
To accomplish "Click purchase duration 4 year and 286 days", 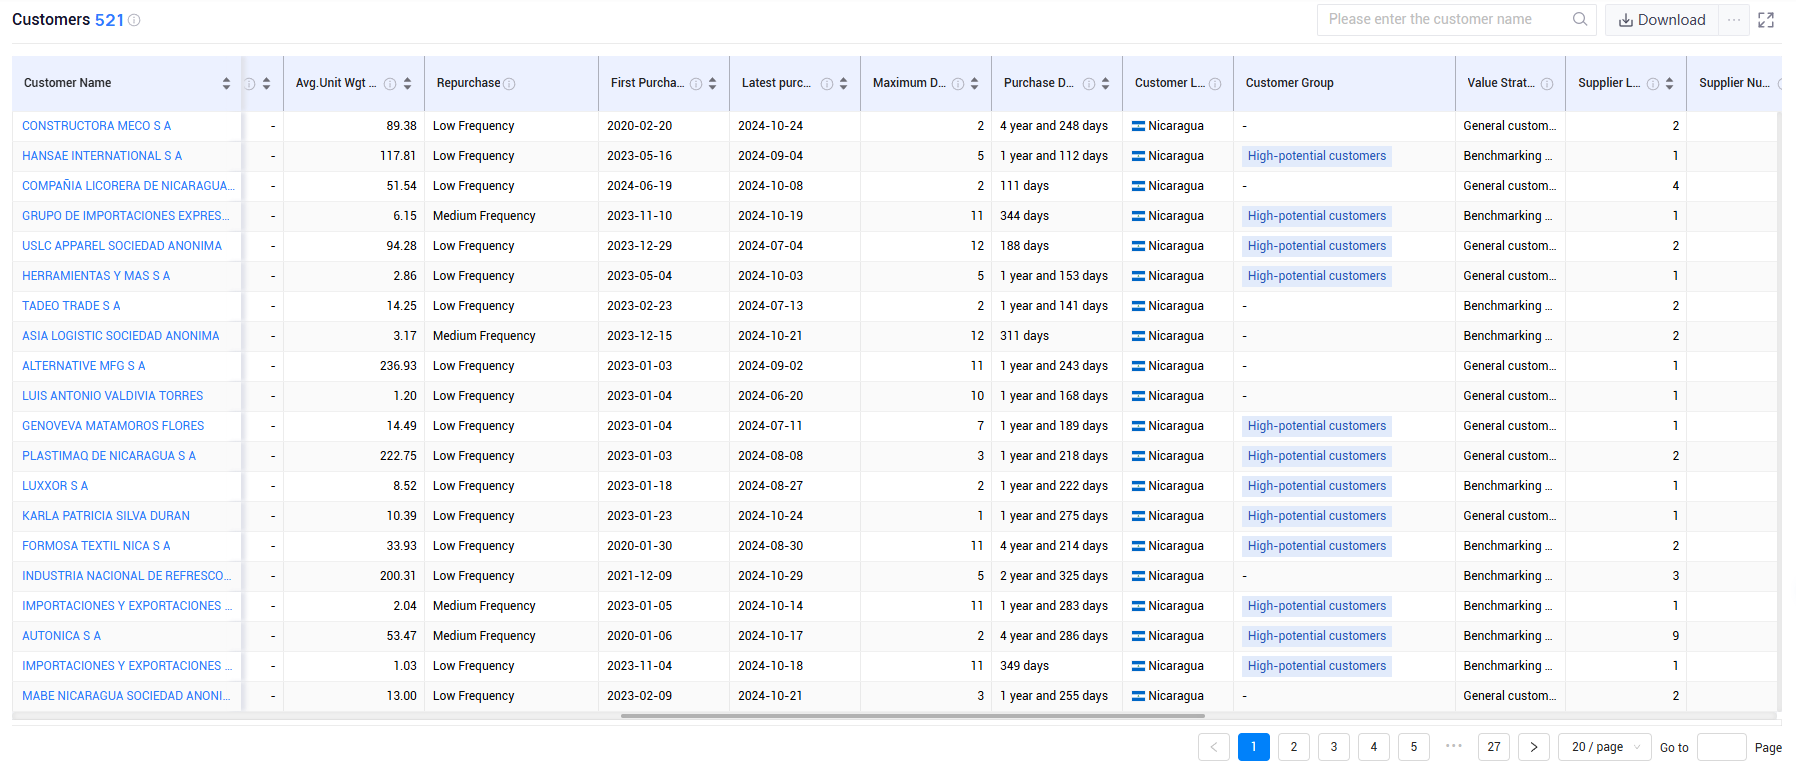I will 1054,636.
